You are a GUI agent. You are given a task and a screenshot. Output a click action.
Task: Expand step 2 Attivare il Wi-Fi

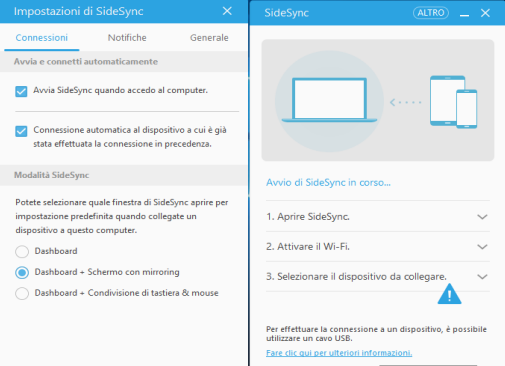378,247
